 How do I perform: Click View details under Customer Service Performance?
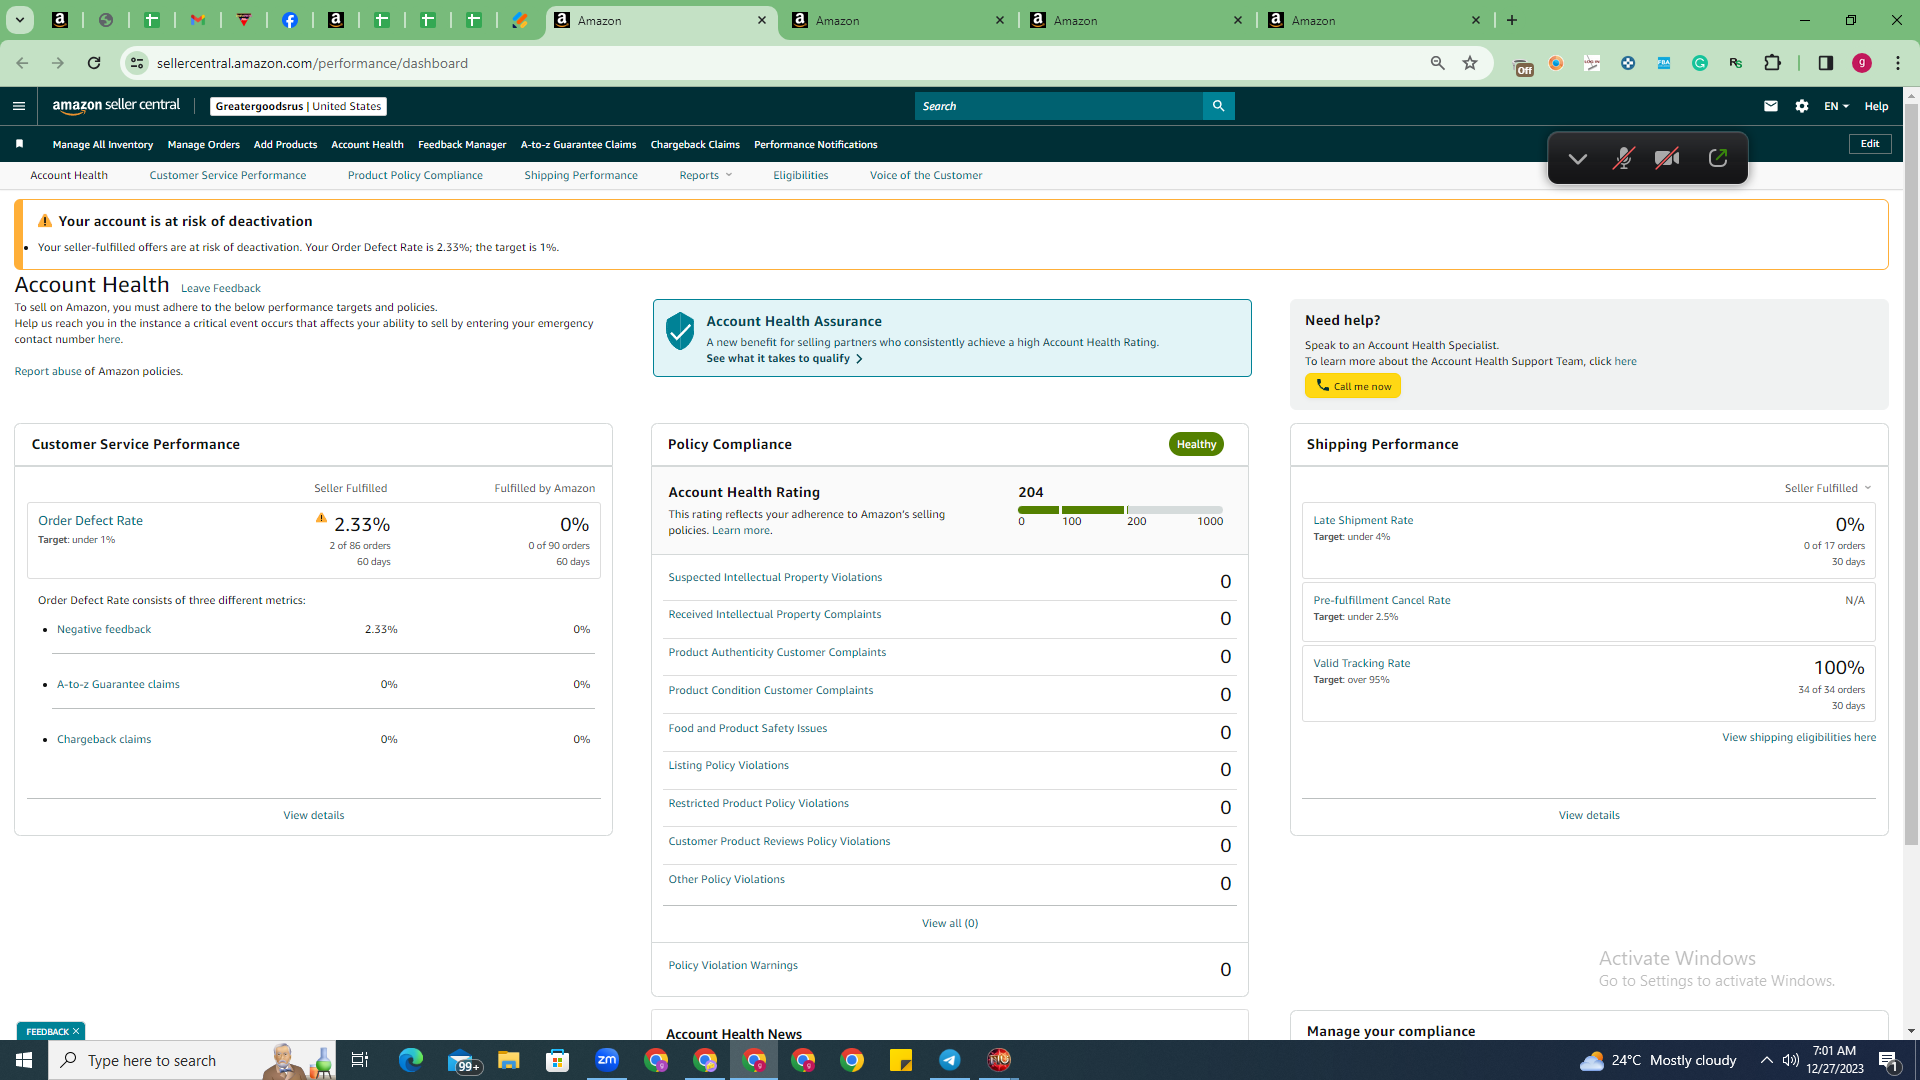pos(314,815)
